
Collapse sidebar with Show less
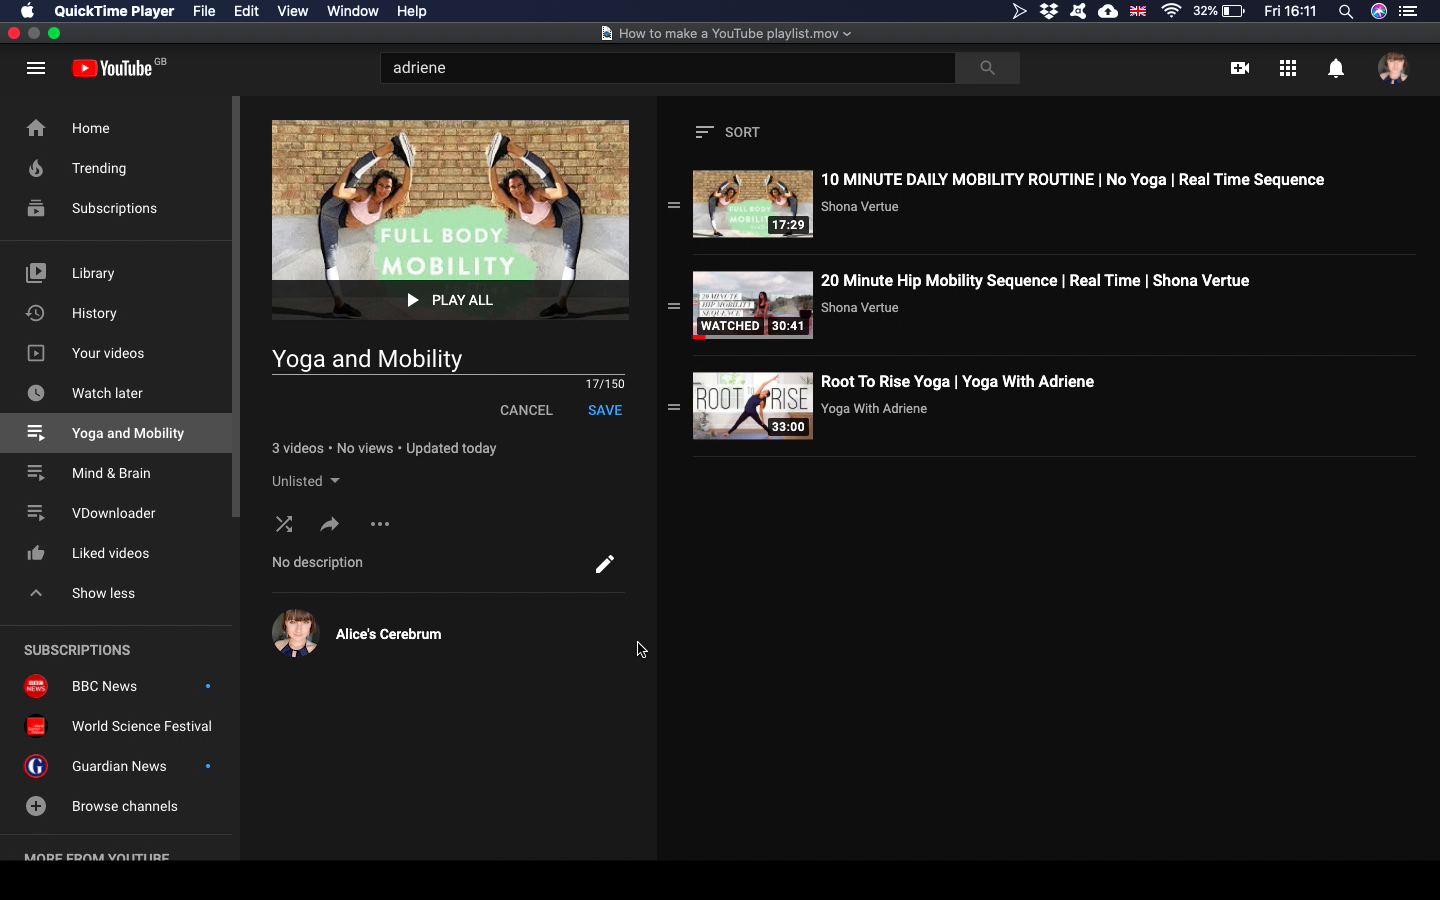[116, 593]
